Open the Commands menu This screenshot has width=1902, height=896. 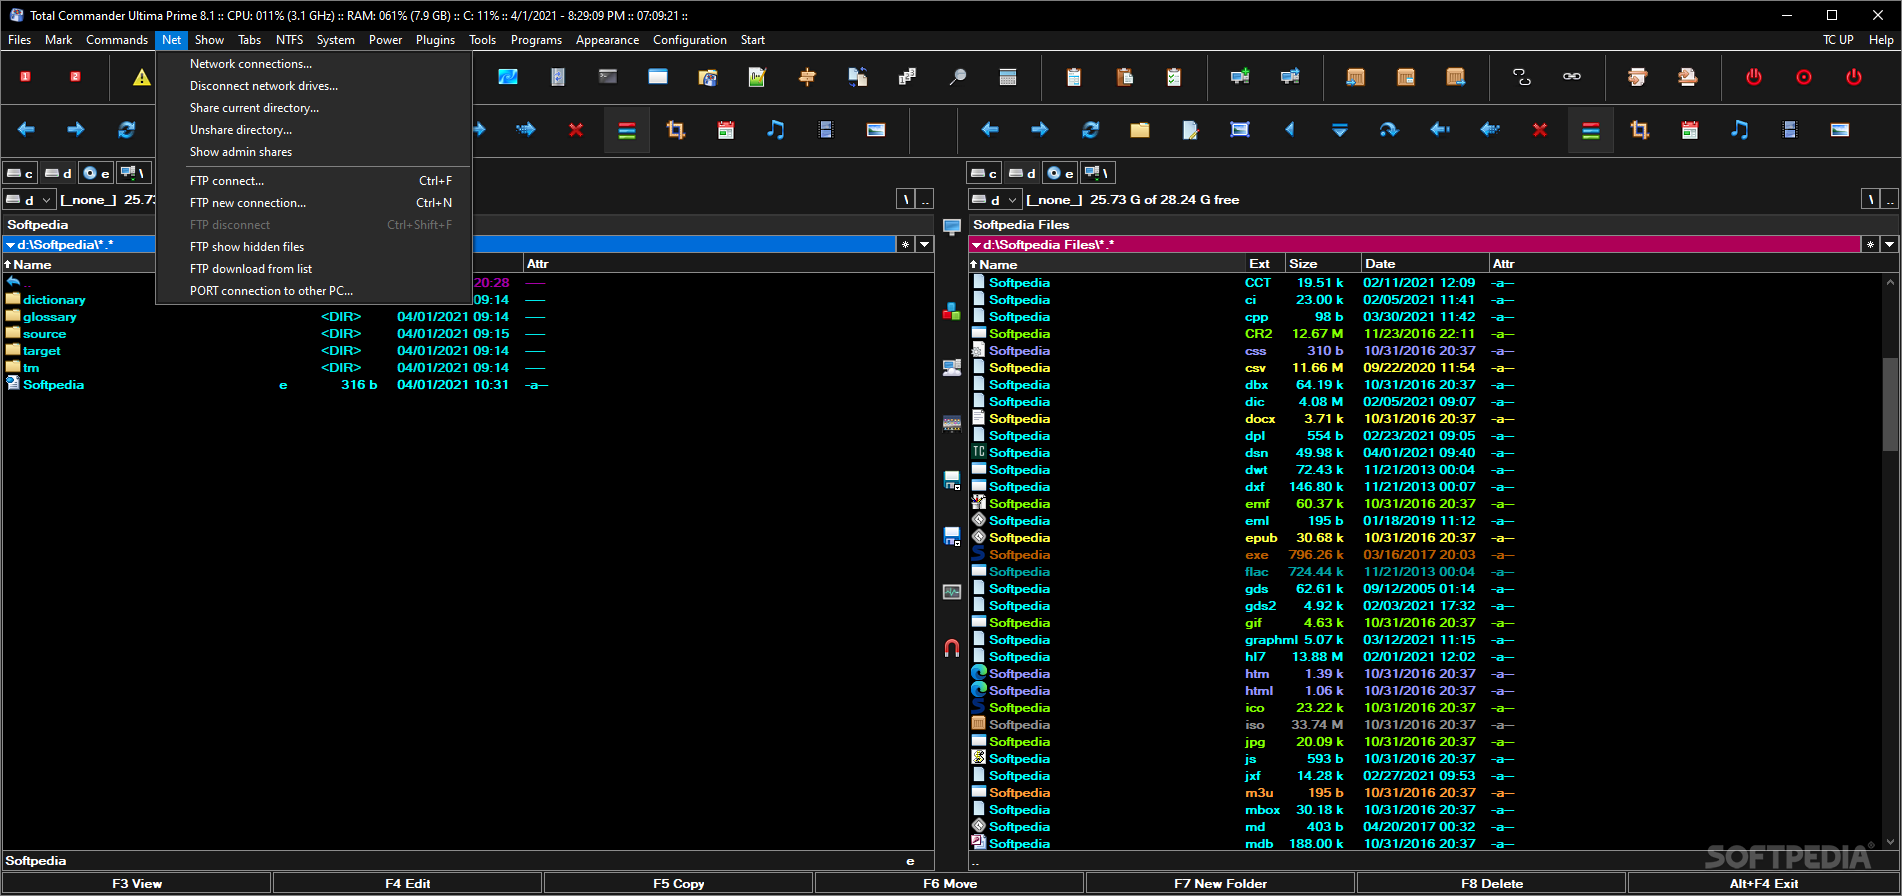[x=117, y=40]
